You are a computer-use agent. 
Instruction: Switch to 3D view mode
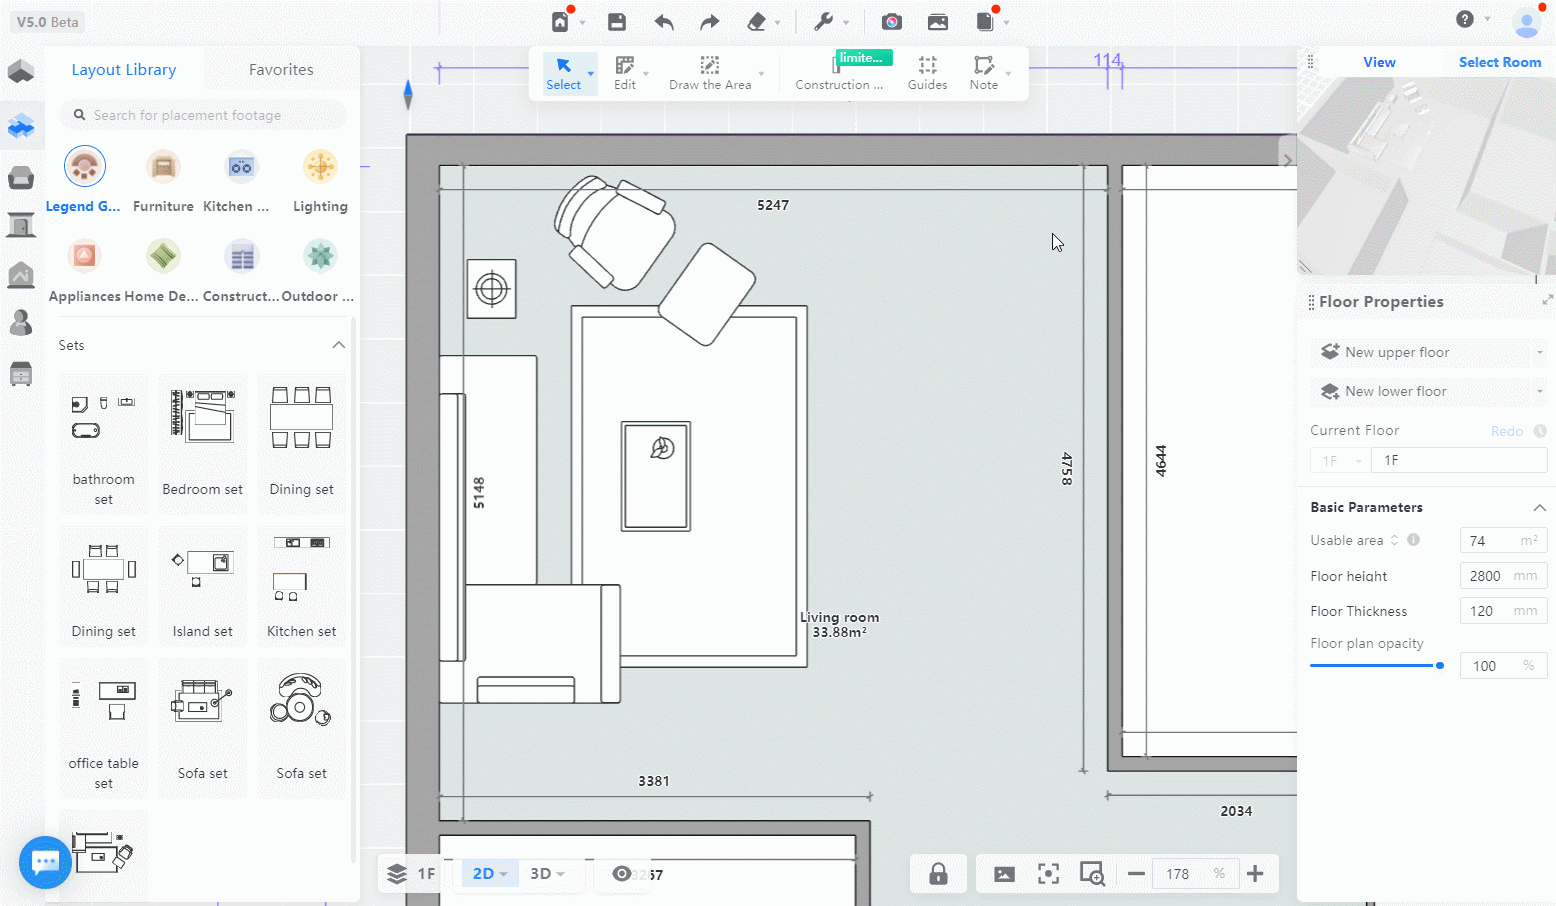click(x=541, y=874)
